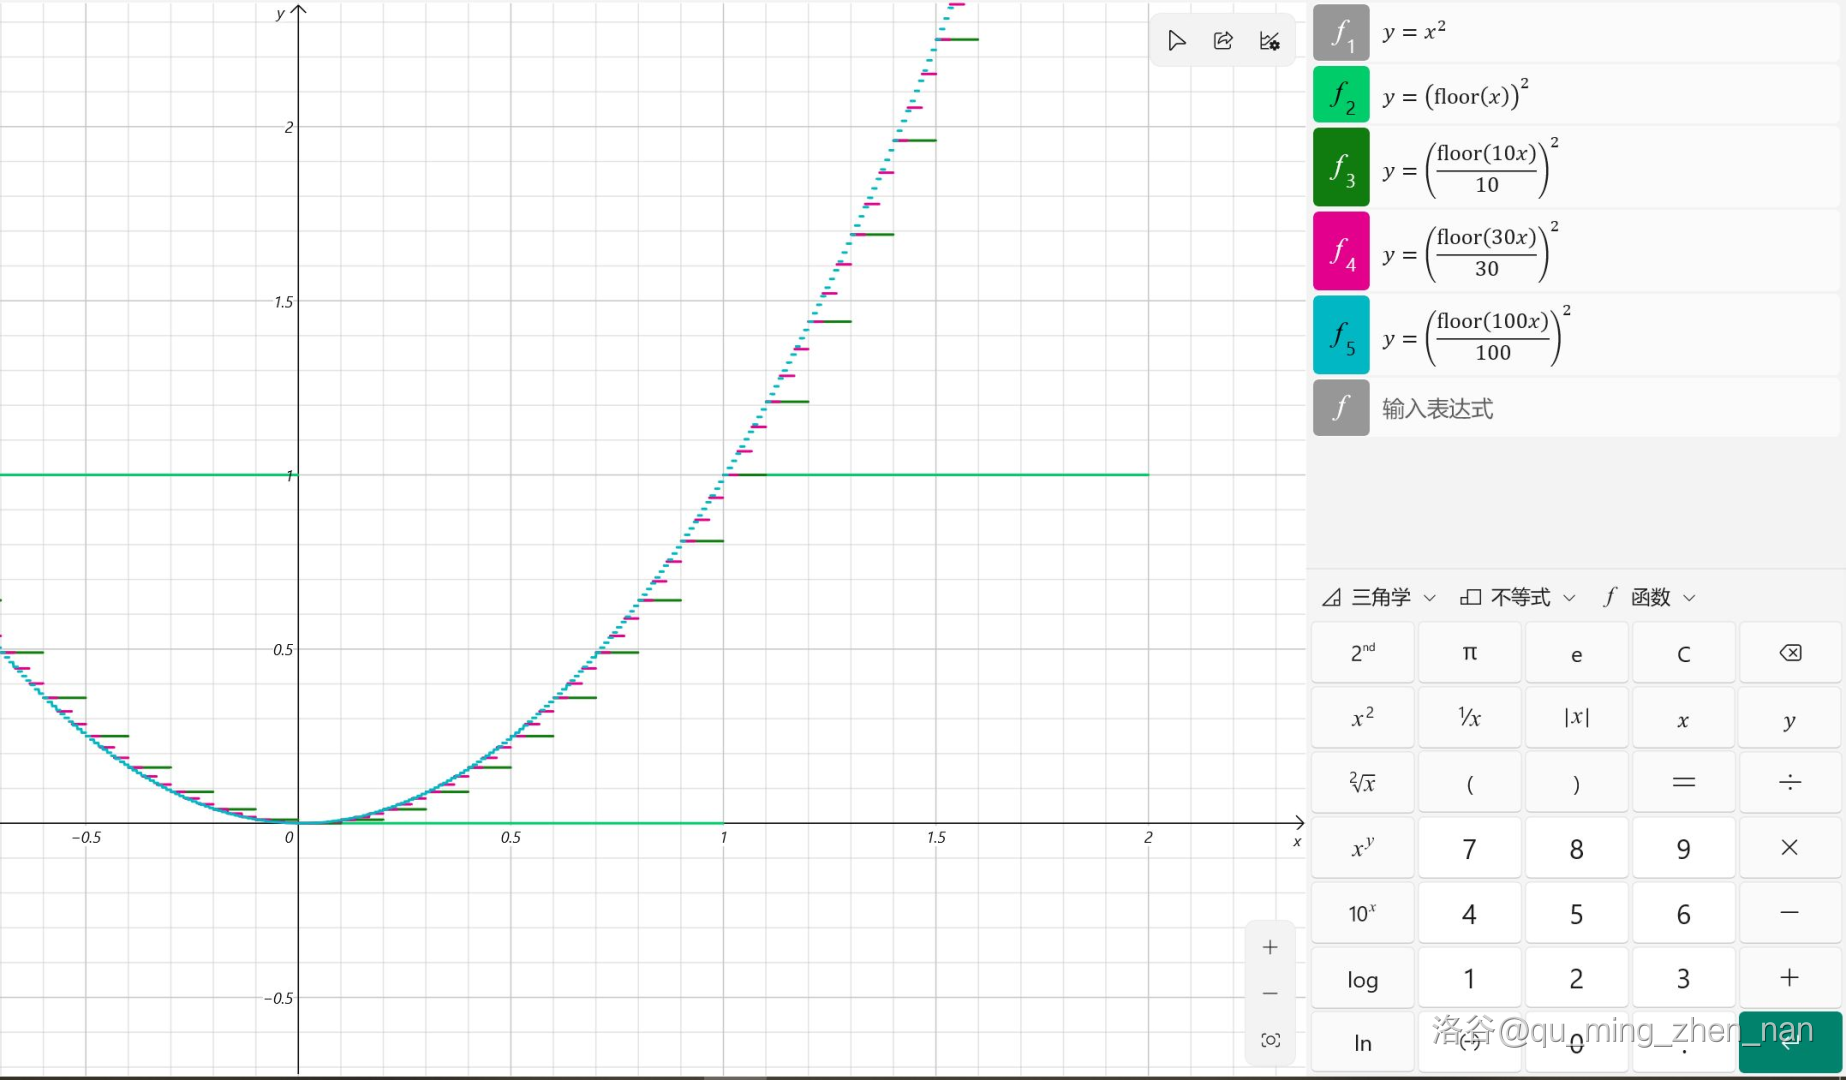The image size is (1846, 1080).
Task: Zoom out on the graph
Action: click(x=1270, y=994)
